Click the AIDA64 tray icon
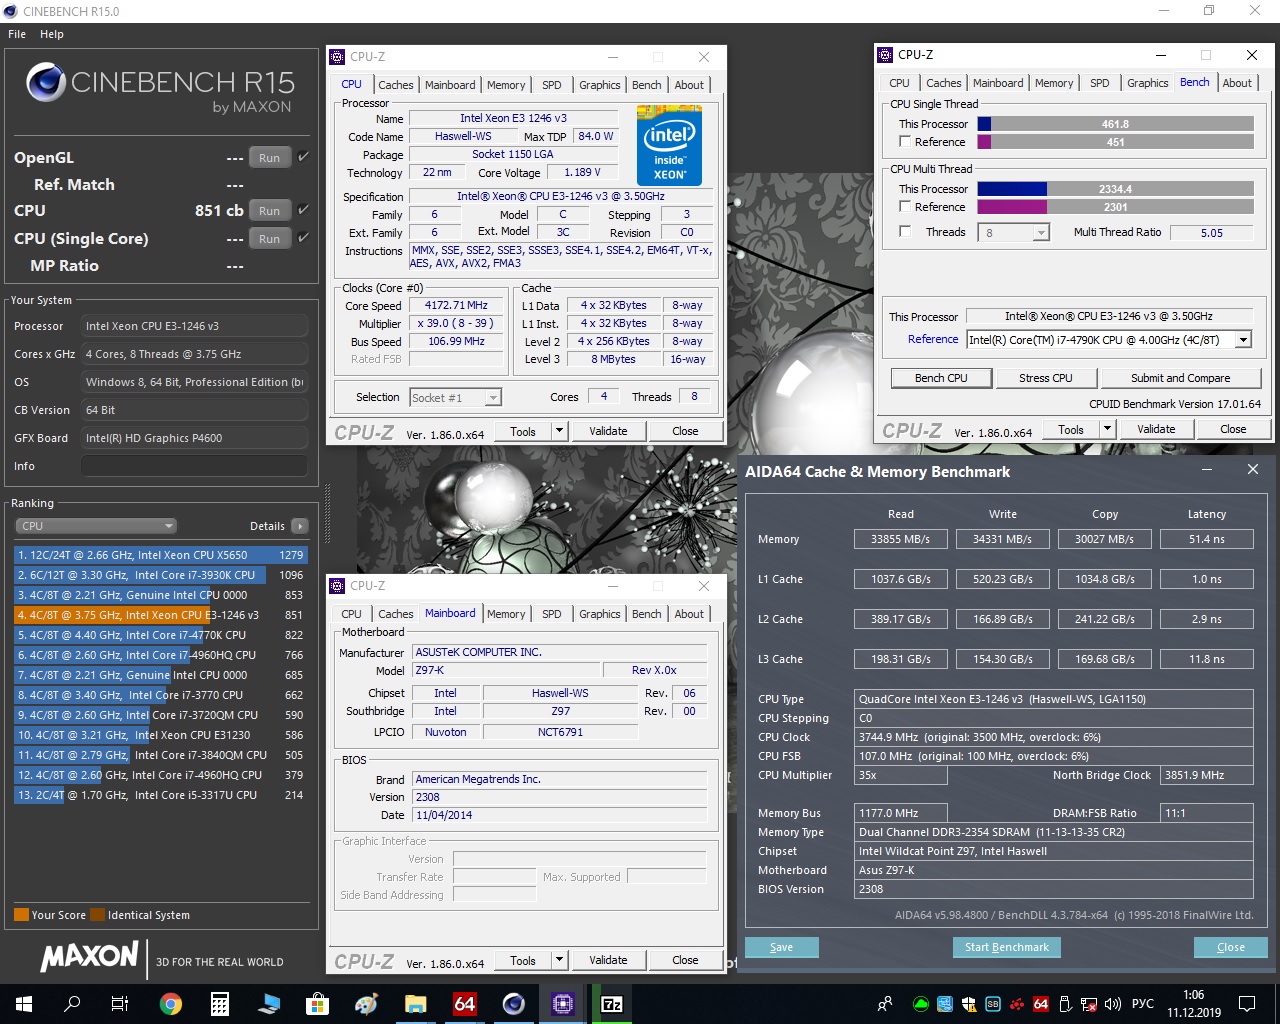The width and height of the screenshot is (1280, 1024). pos(1041,1004)
